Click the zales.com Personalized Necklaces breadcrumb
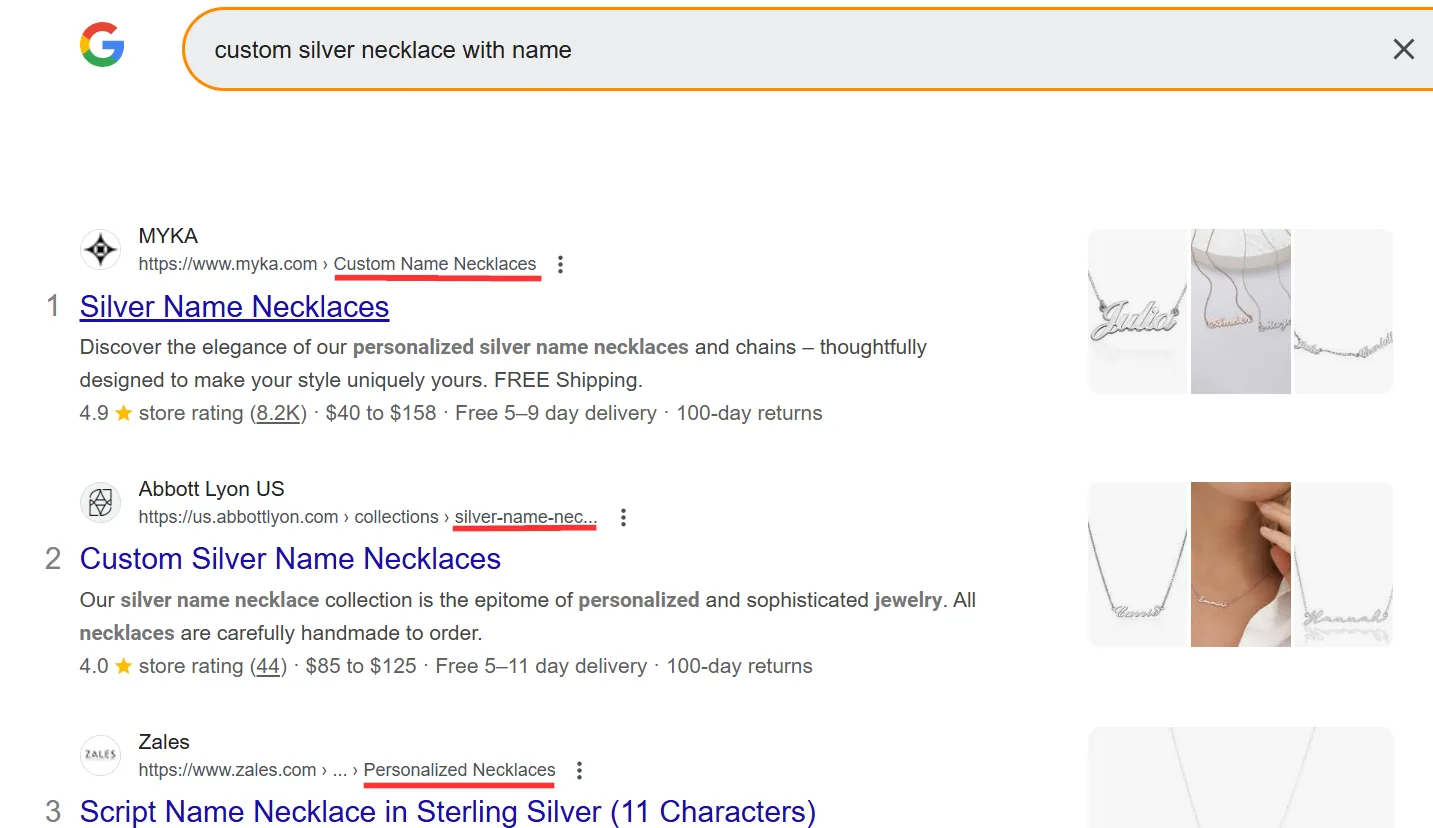 pos(459,770)
